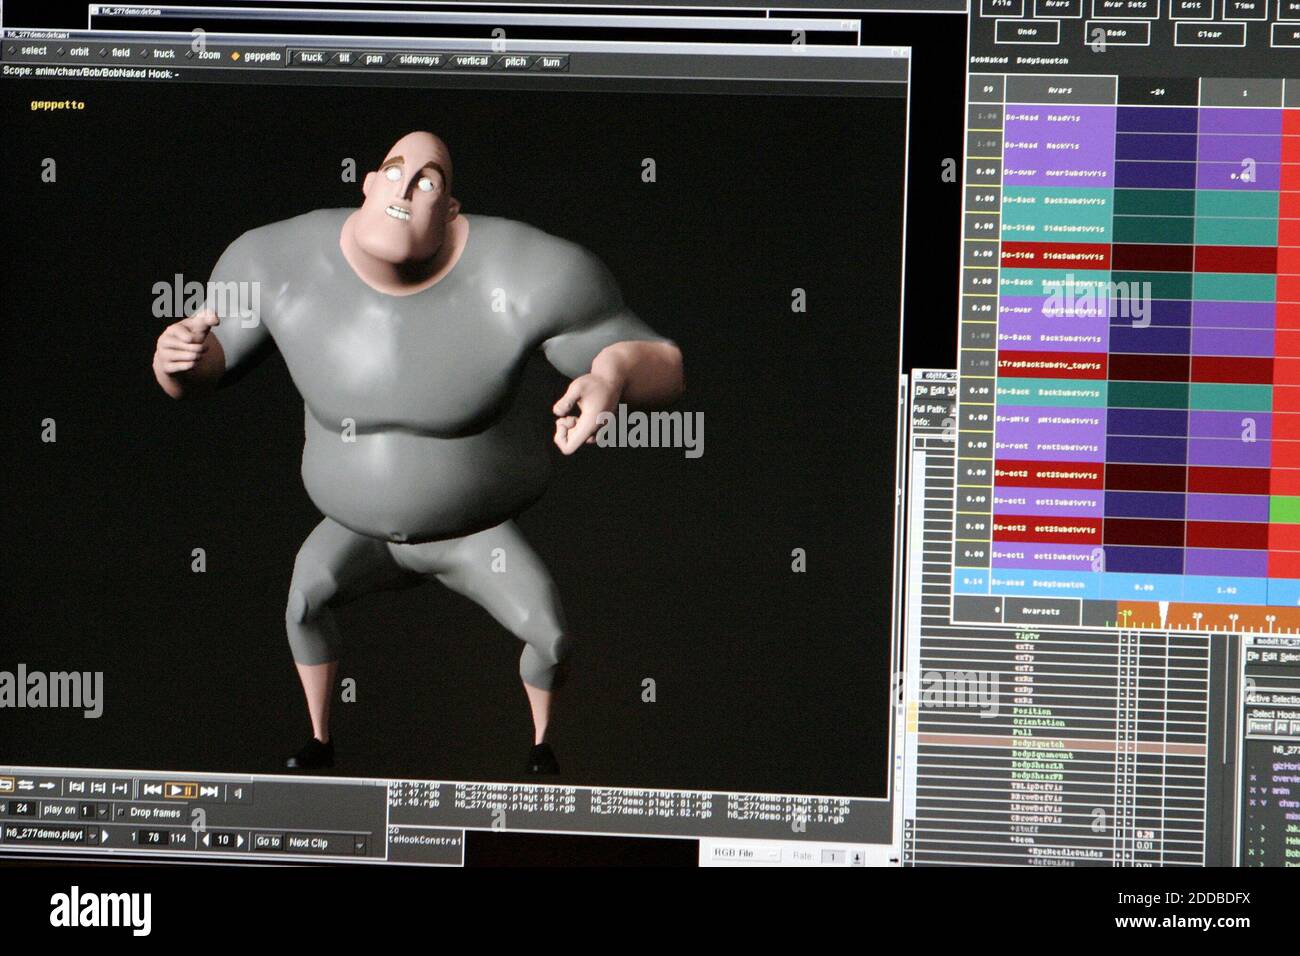Click the left arrow decreasing the step value 10
This screenshot has height=956, width=1300.
tap(206, 840)
